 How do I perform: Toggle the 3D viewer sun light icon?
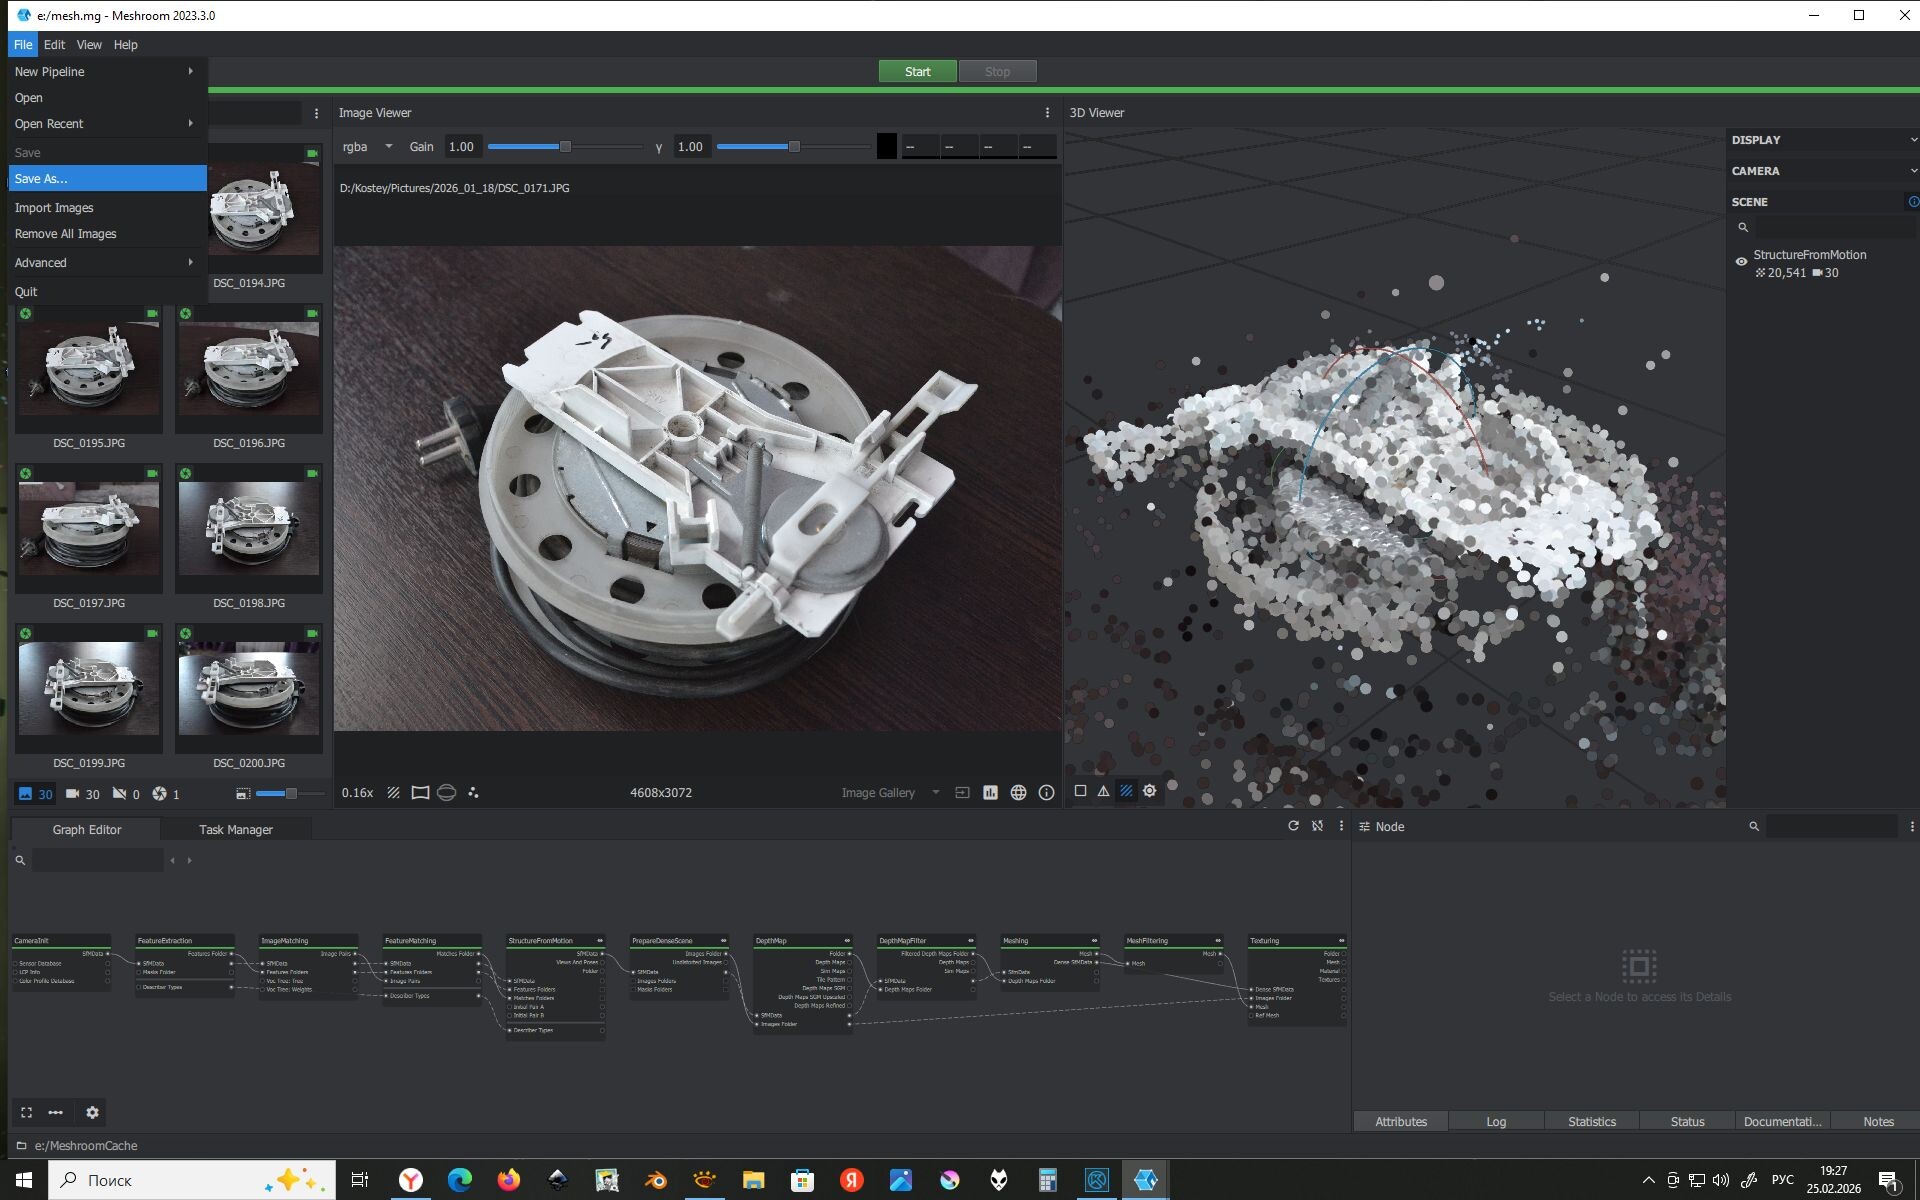pos(1150,791)
